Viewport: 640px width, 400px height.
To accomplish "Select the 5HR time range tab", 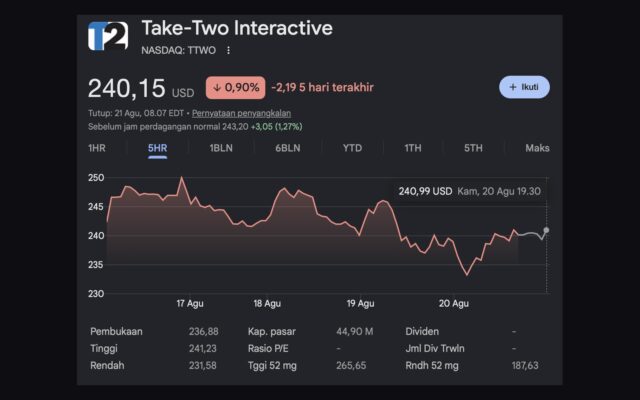I will 158,148.
